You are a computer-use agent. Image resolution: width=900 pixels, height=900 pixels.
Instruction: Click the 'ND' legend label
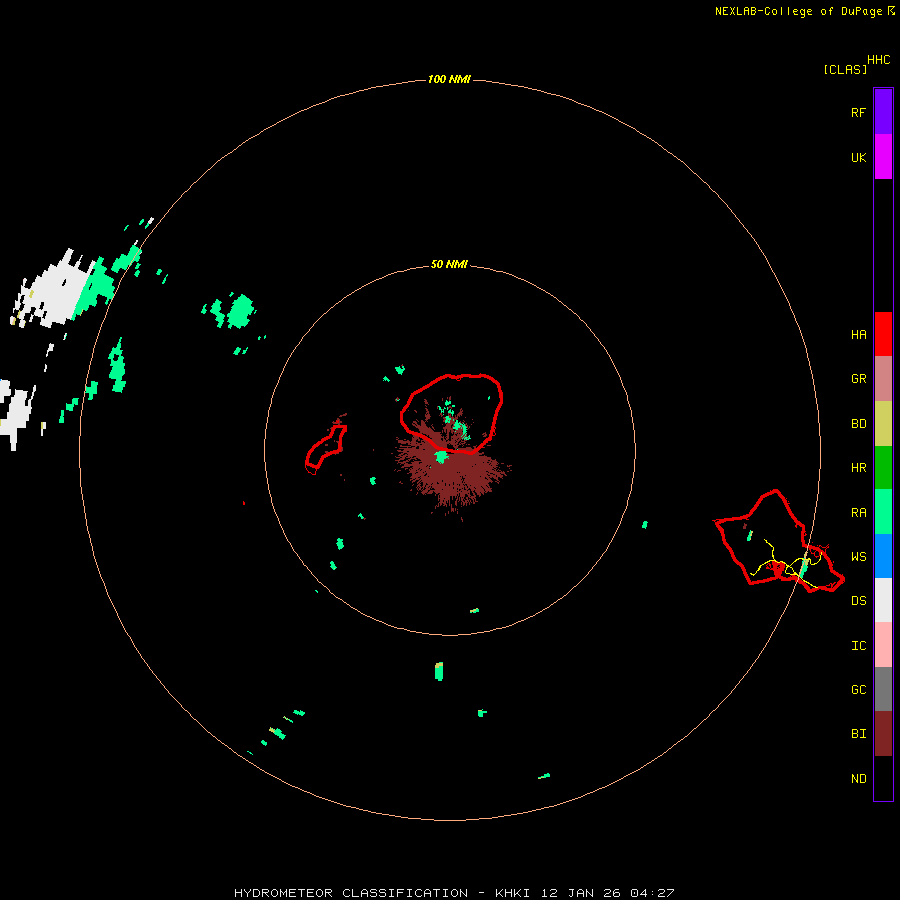pyautogui.click(x=858, y=779)
